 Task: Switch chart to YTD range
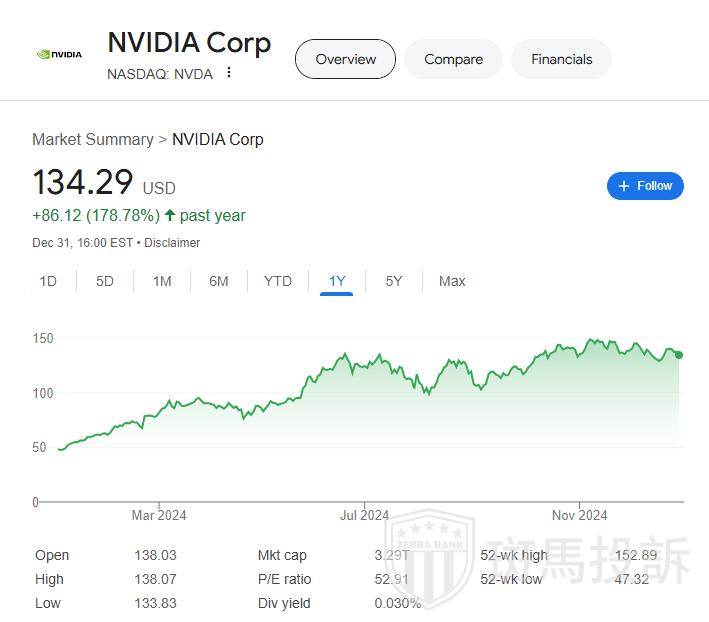277,281
